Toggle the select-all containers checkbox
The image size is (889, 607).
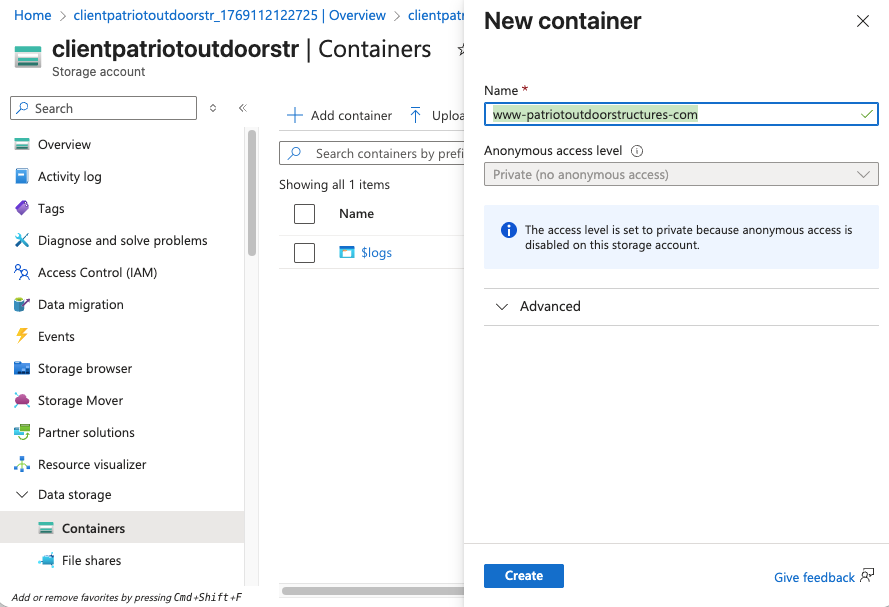pyautogui.click(x=305, y=213)
